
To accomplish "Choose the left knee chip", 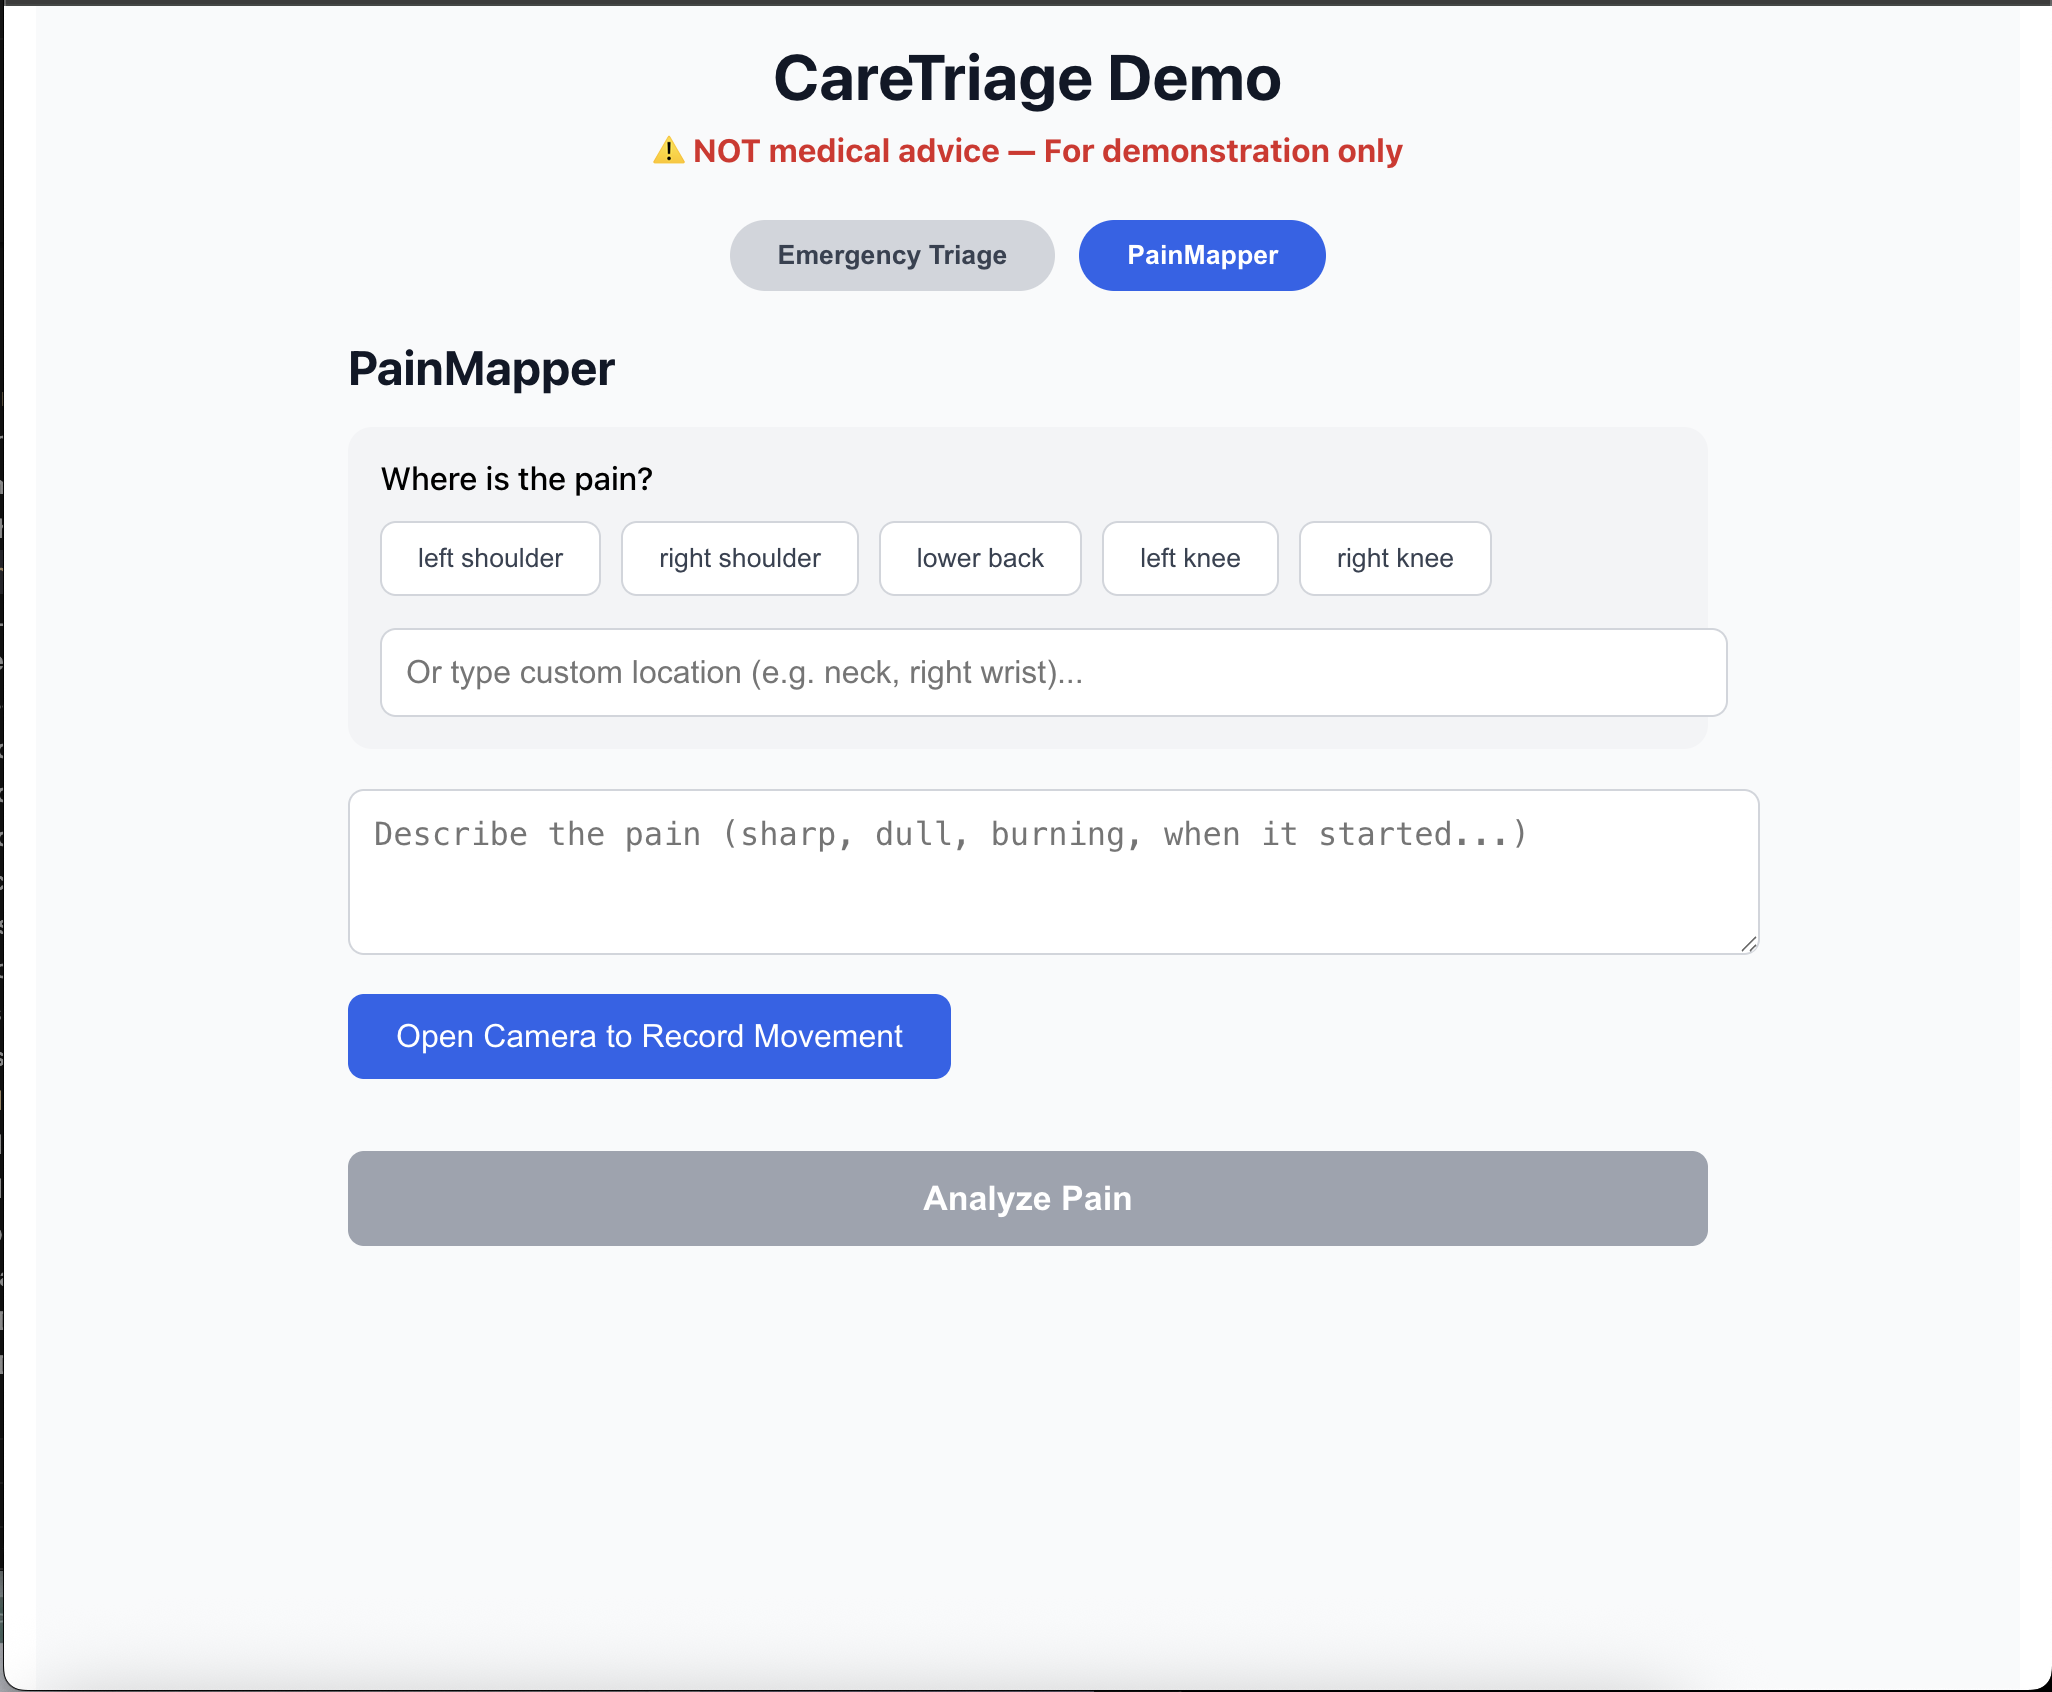I will coord(1189,559).
